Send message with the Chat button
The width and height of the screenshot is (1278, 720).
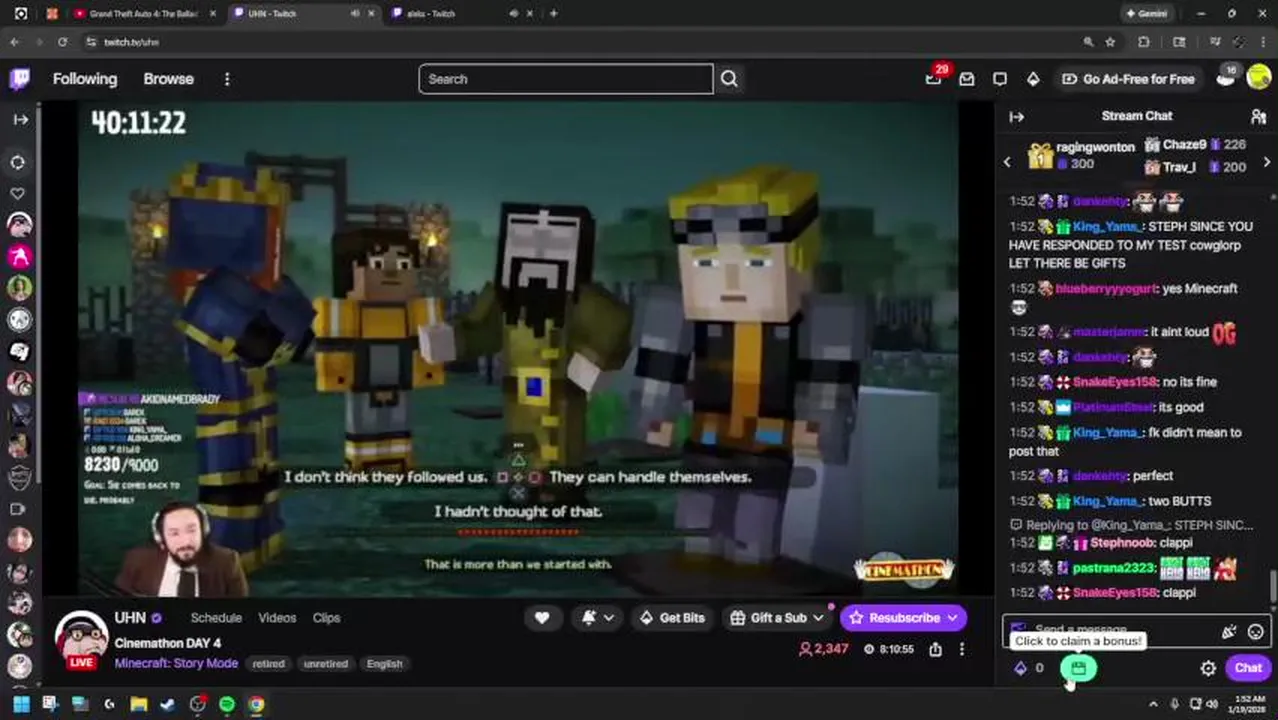click(1248, 668)
